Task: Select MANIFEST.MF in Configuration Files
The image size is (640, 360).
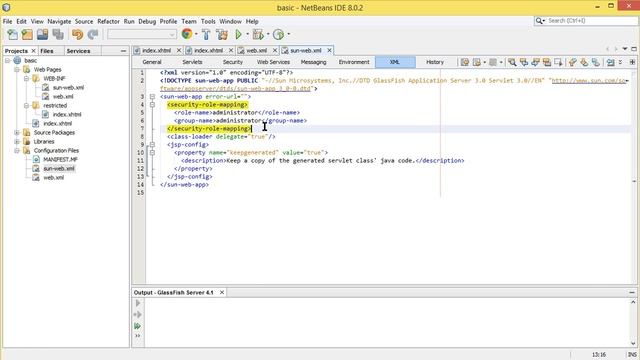Action: tap(60, 160)
